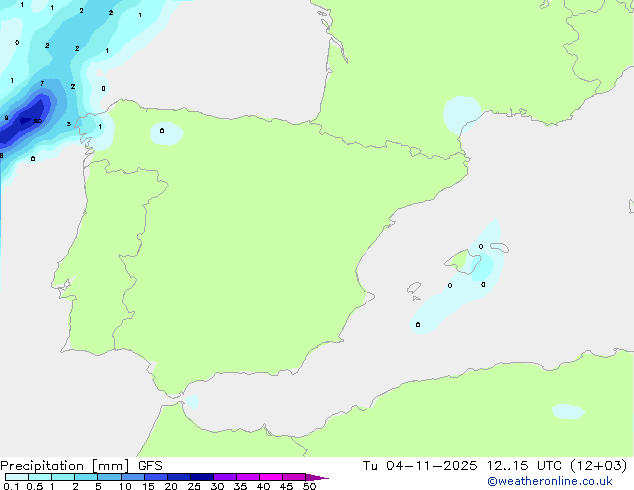This screenshot has height=490, width=634.
Task: Select the 30–35 mm purple legend swatch
Action: pos(224,477)
